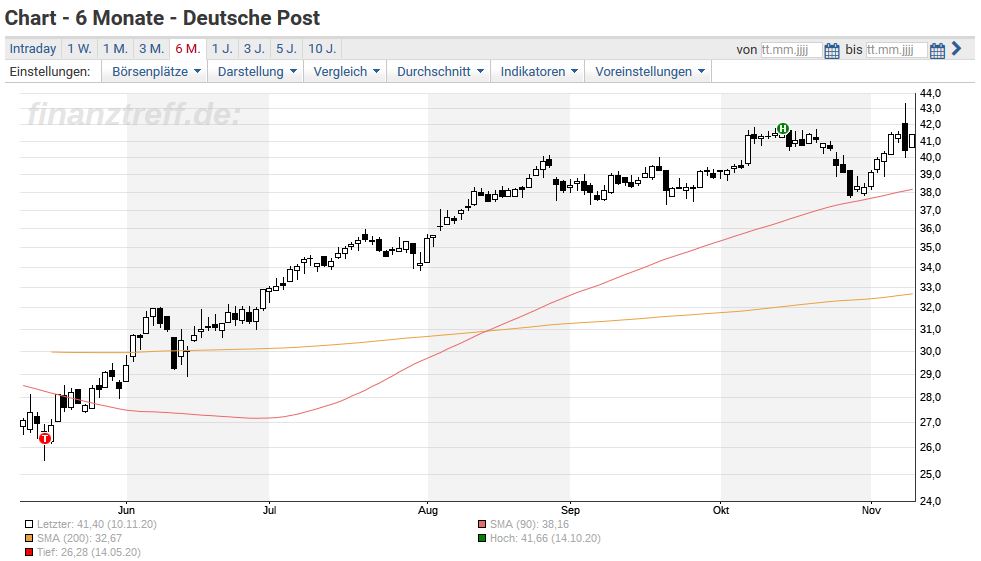Click 'Hoch: 41,66 (14.10.20)' legend text
Image resolution: width=981 pixels, height=561 pixels.
545,538
